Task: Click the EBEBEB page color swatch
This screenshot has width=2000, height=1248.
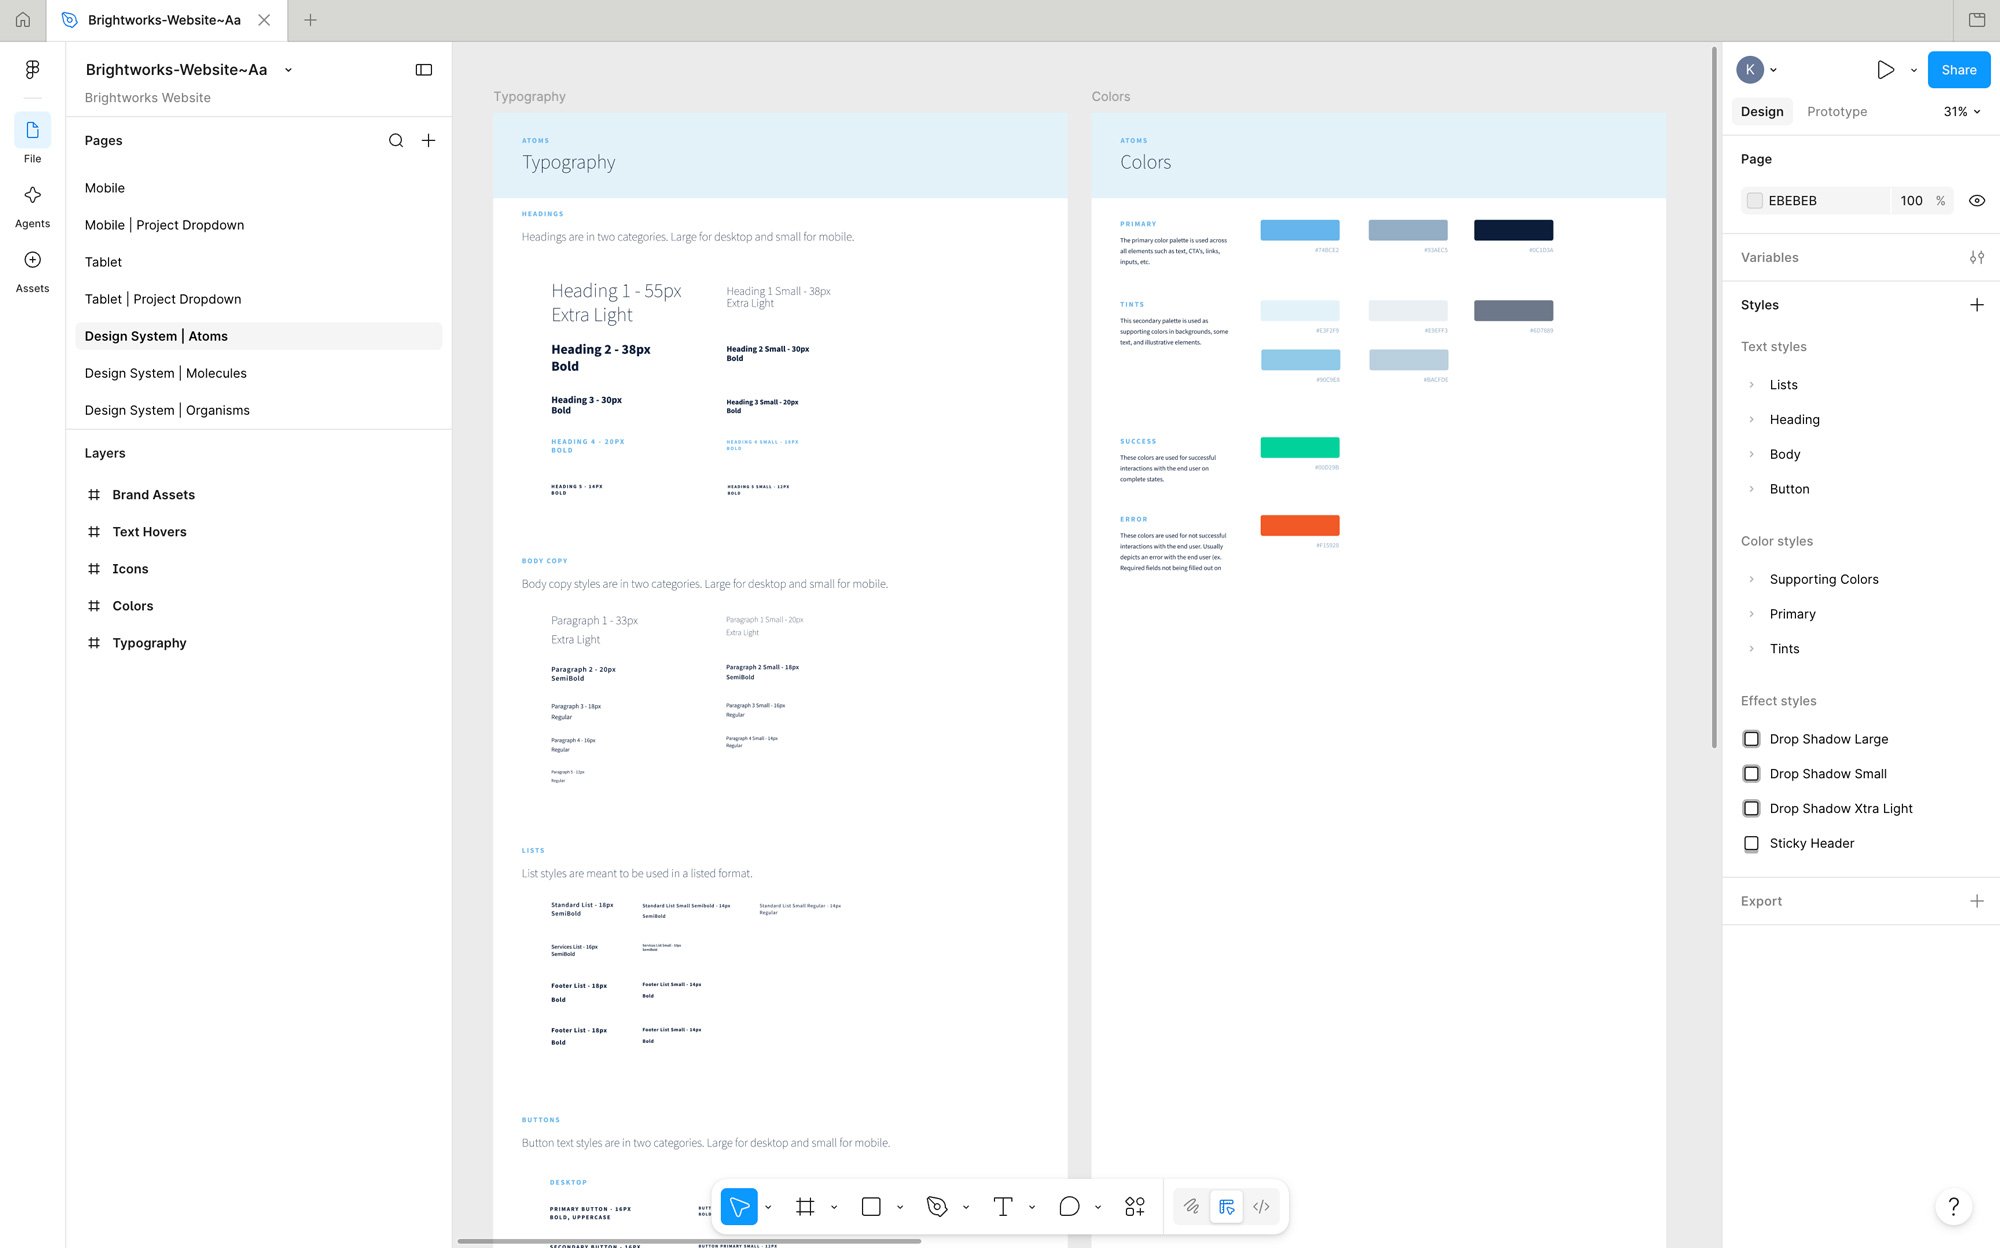Action: click(1754, 201)
